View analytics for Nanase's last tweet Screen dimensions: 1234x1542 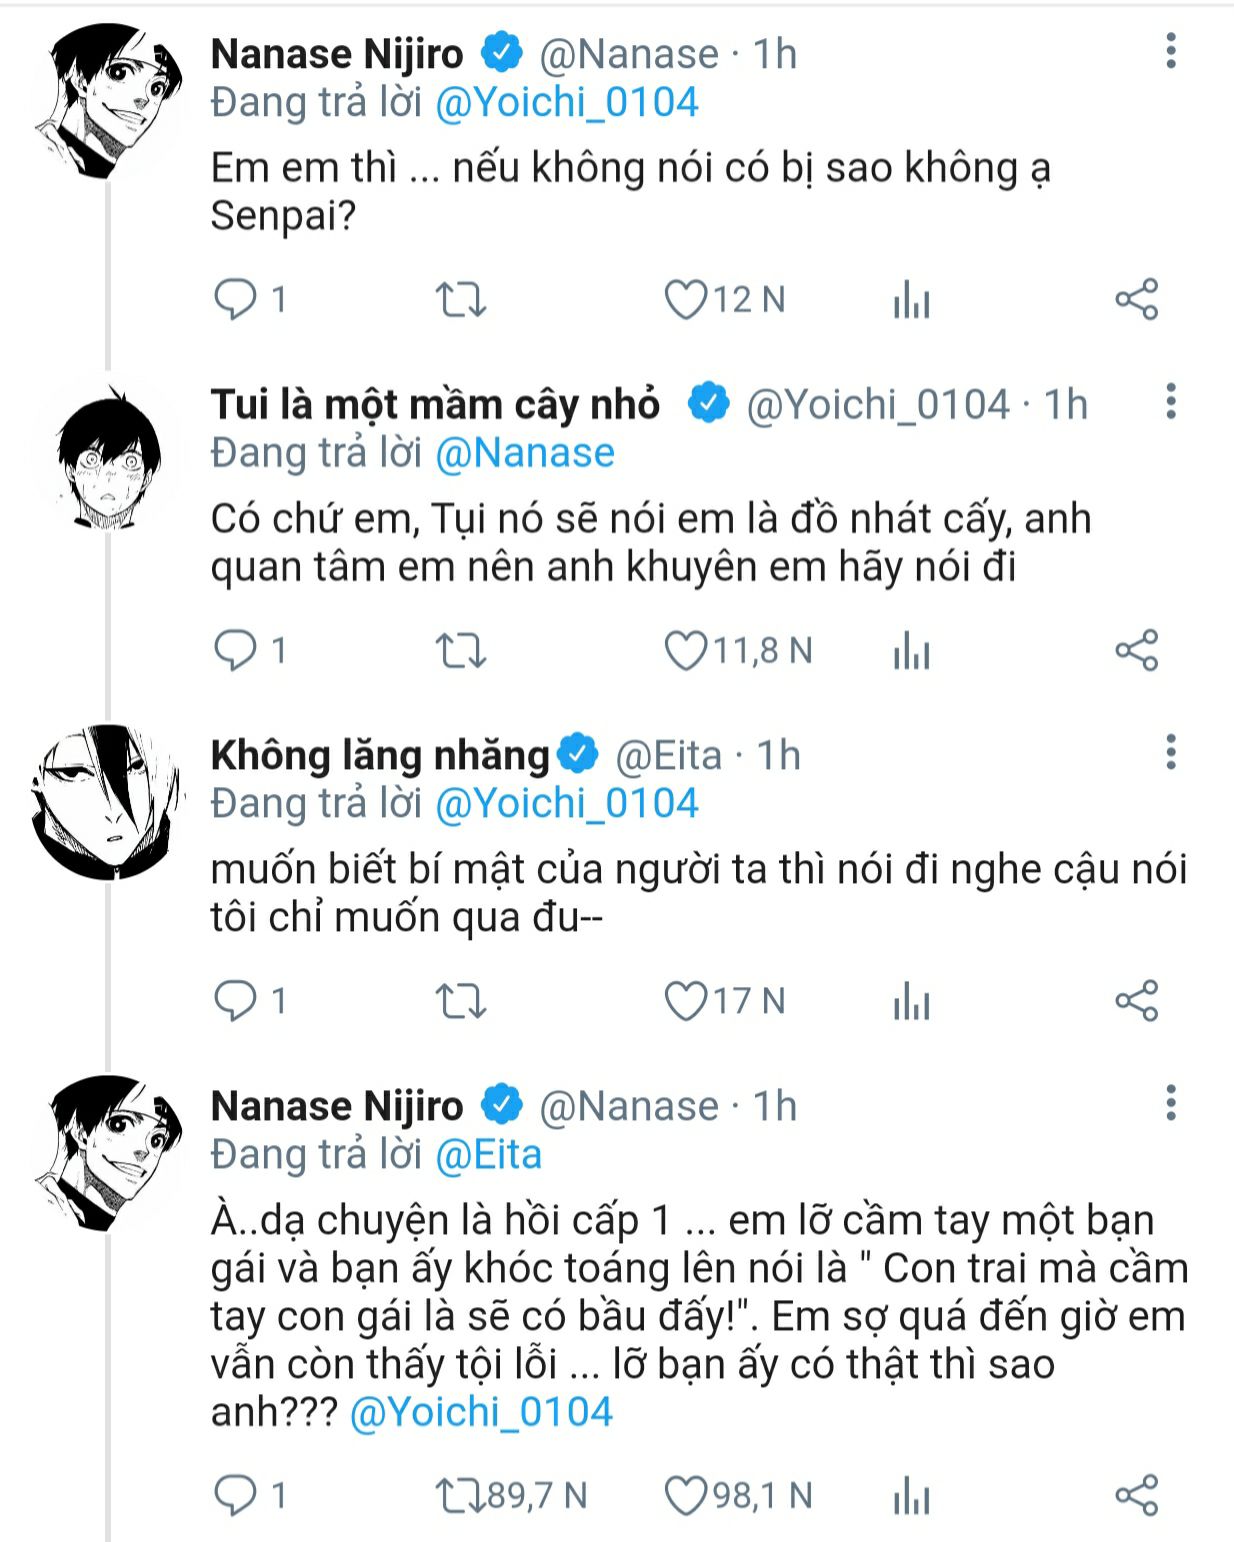pyautogui.click(x=911, y=1497)
